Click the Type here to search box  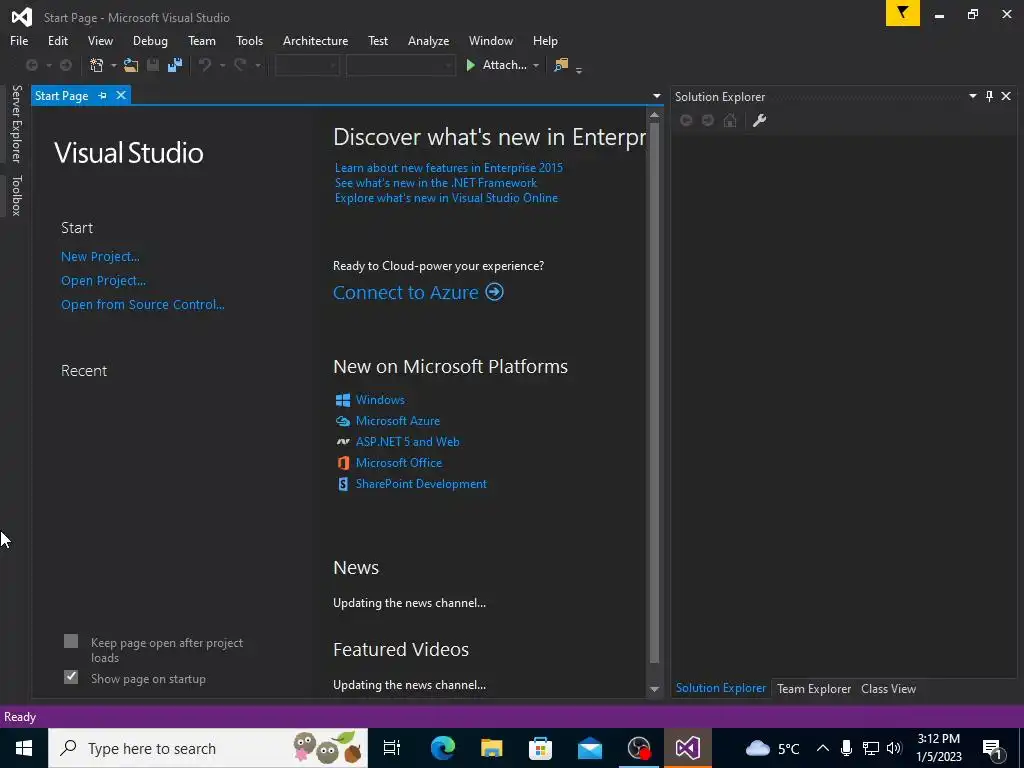coord(208,748)
